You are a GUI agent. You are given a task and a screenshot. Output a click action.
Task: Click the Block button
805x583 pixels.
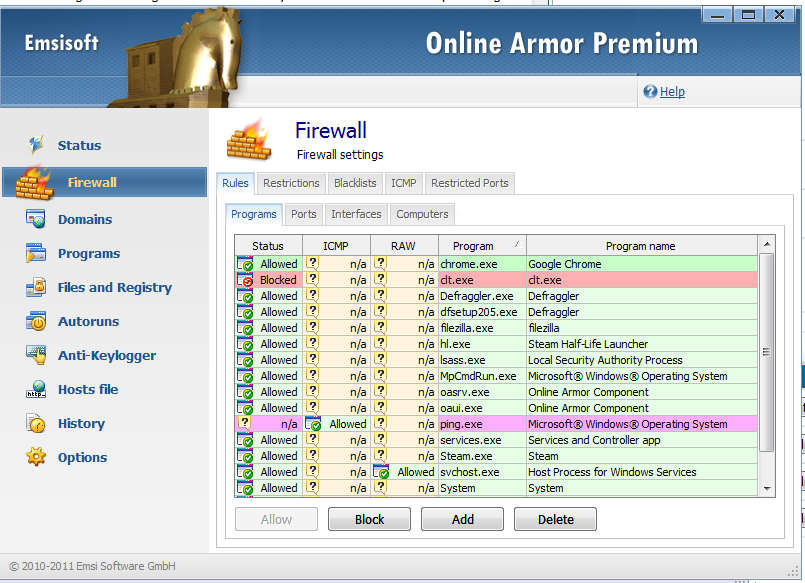pos(370,519)
